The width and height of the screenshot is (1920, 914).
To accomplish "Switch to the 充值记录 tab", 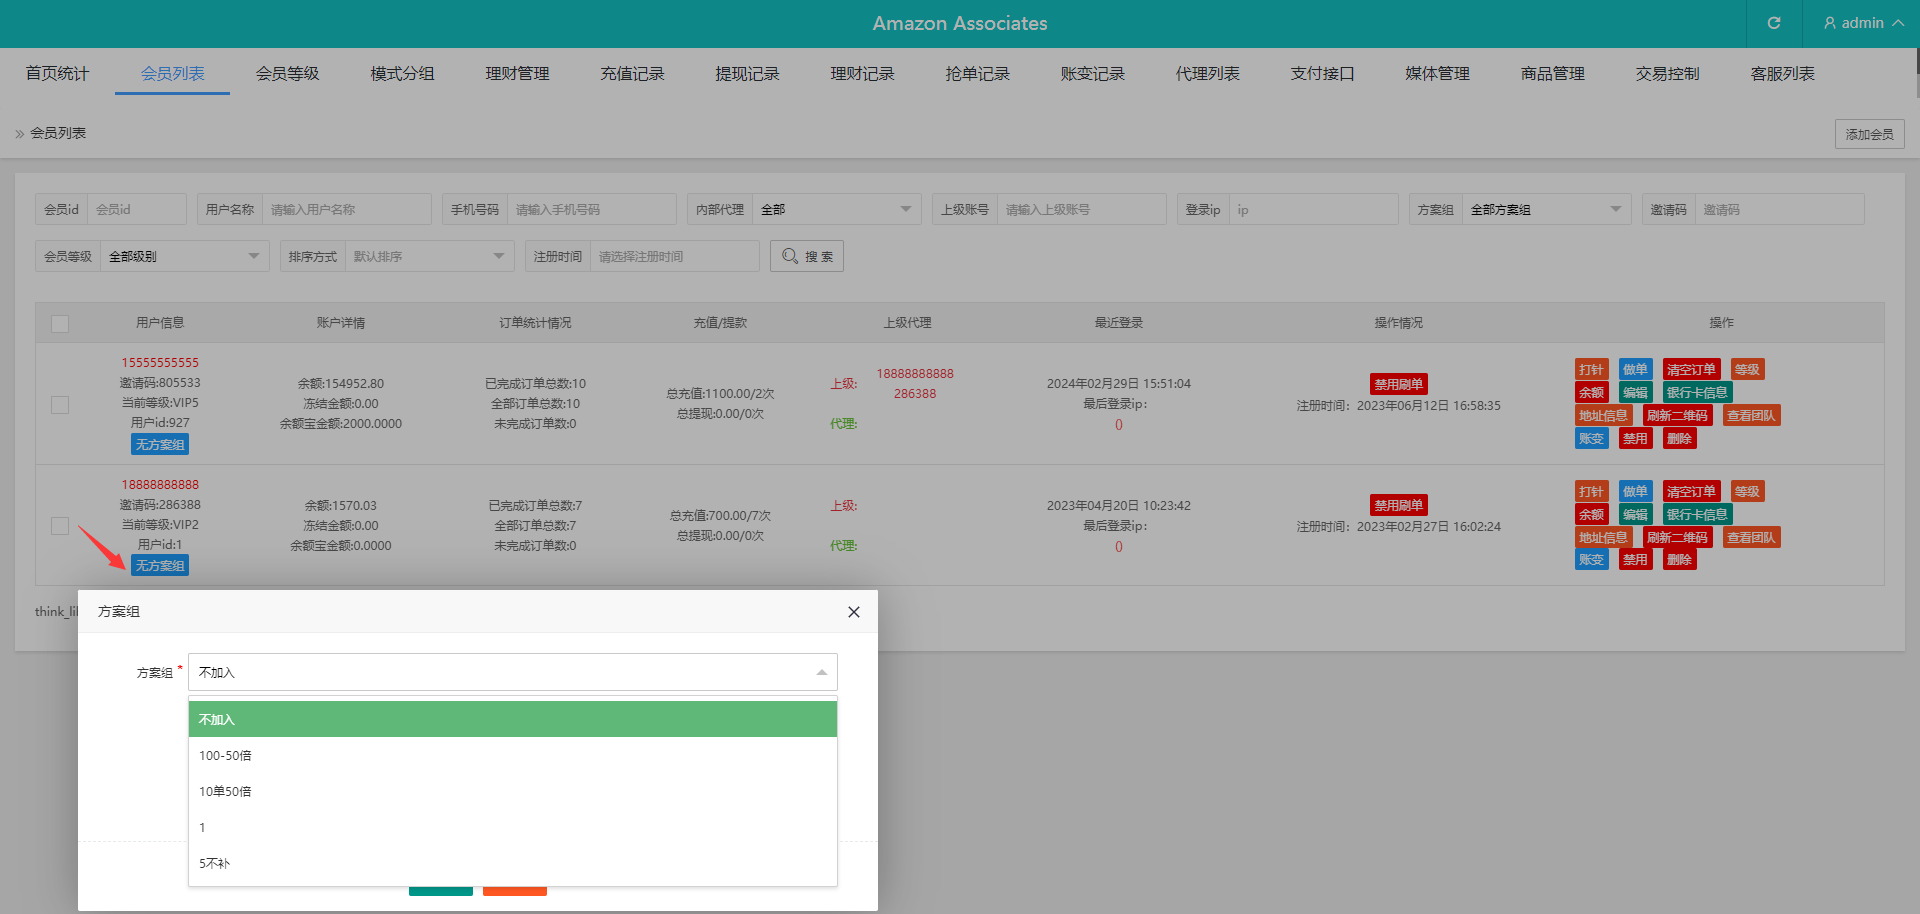I will 632,74.
